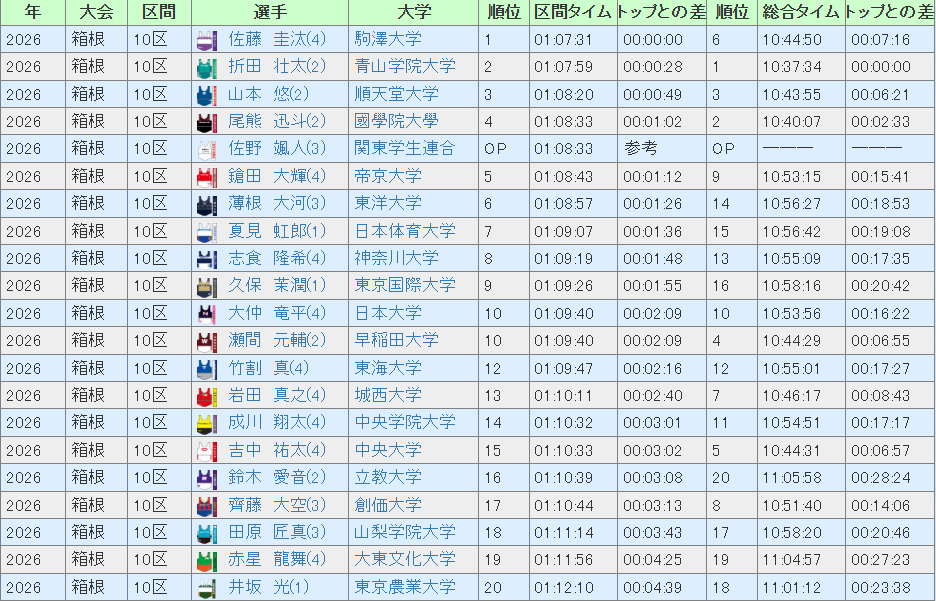Open the 東京国際大学 university link

point(405,285)
